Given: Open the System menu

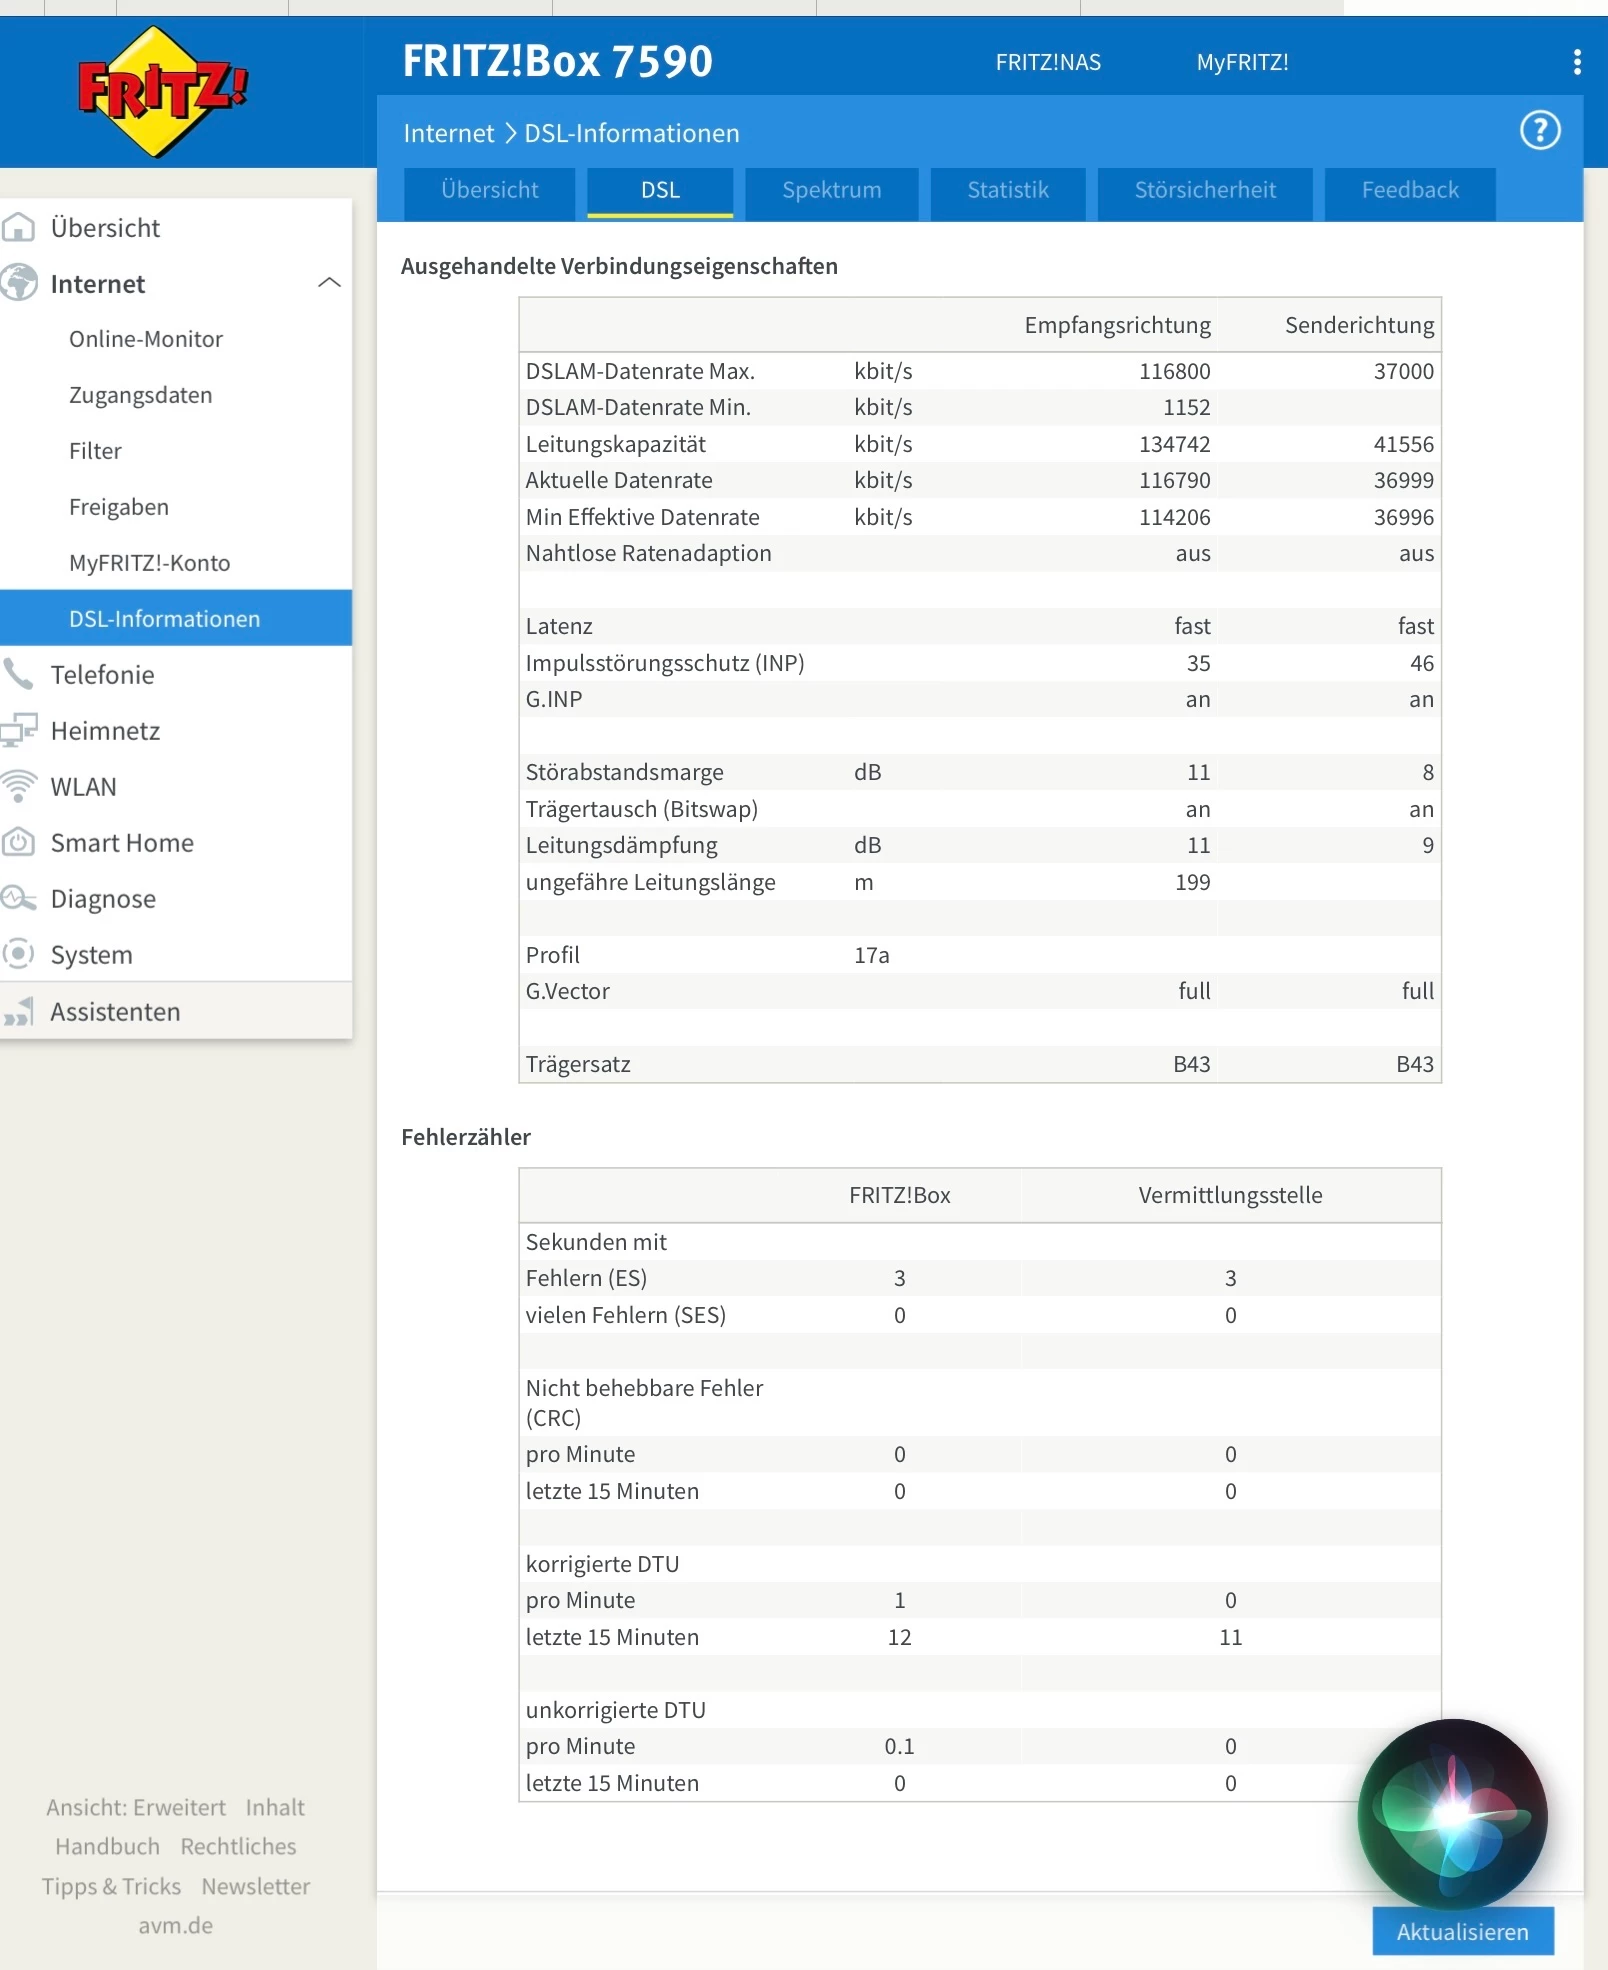Looking at the screenshot, I should pyautogui.click(x=92, y=954).
